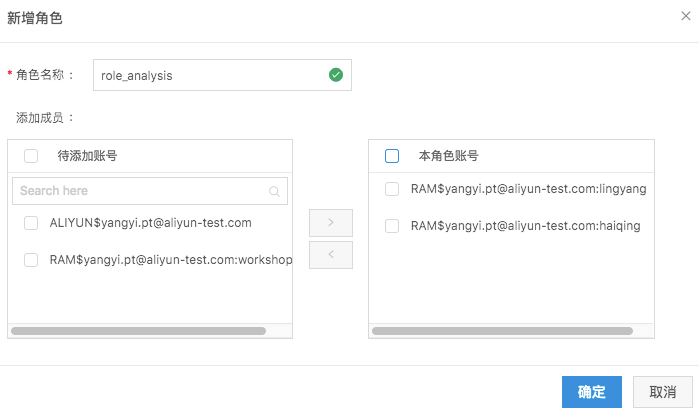Select RAM$yangyi.pt@aliyun-test.com:haiqing text row
This screenshot has width=699, height=412.
pyautogui.click(x=526, y=226)
